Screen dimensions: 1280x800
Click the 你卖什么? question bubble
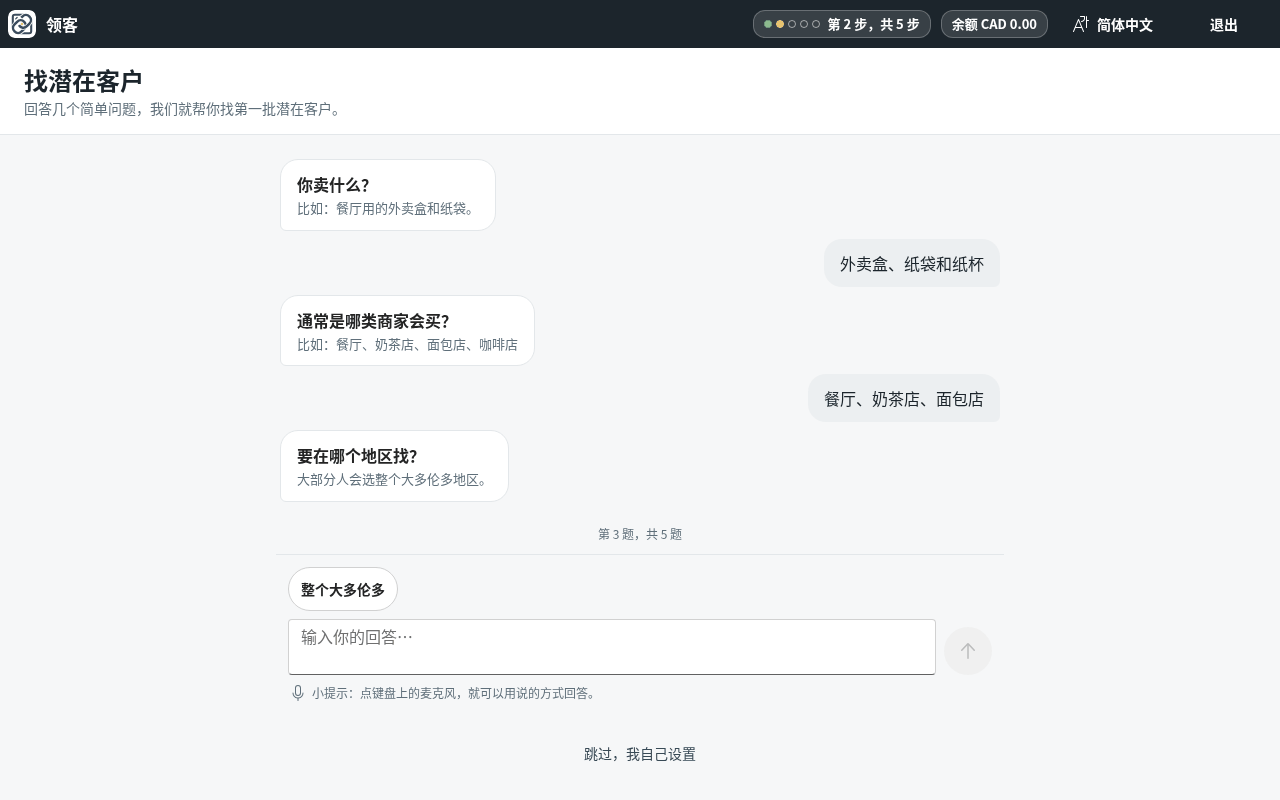388,195
